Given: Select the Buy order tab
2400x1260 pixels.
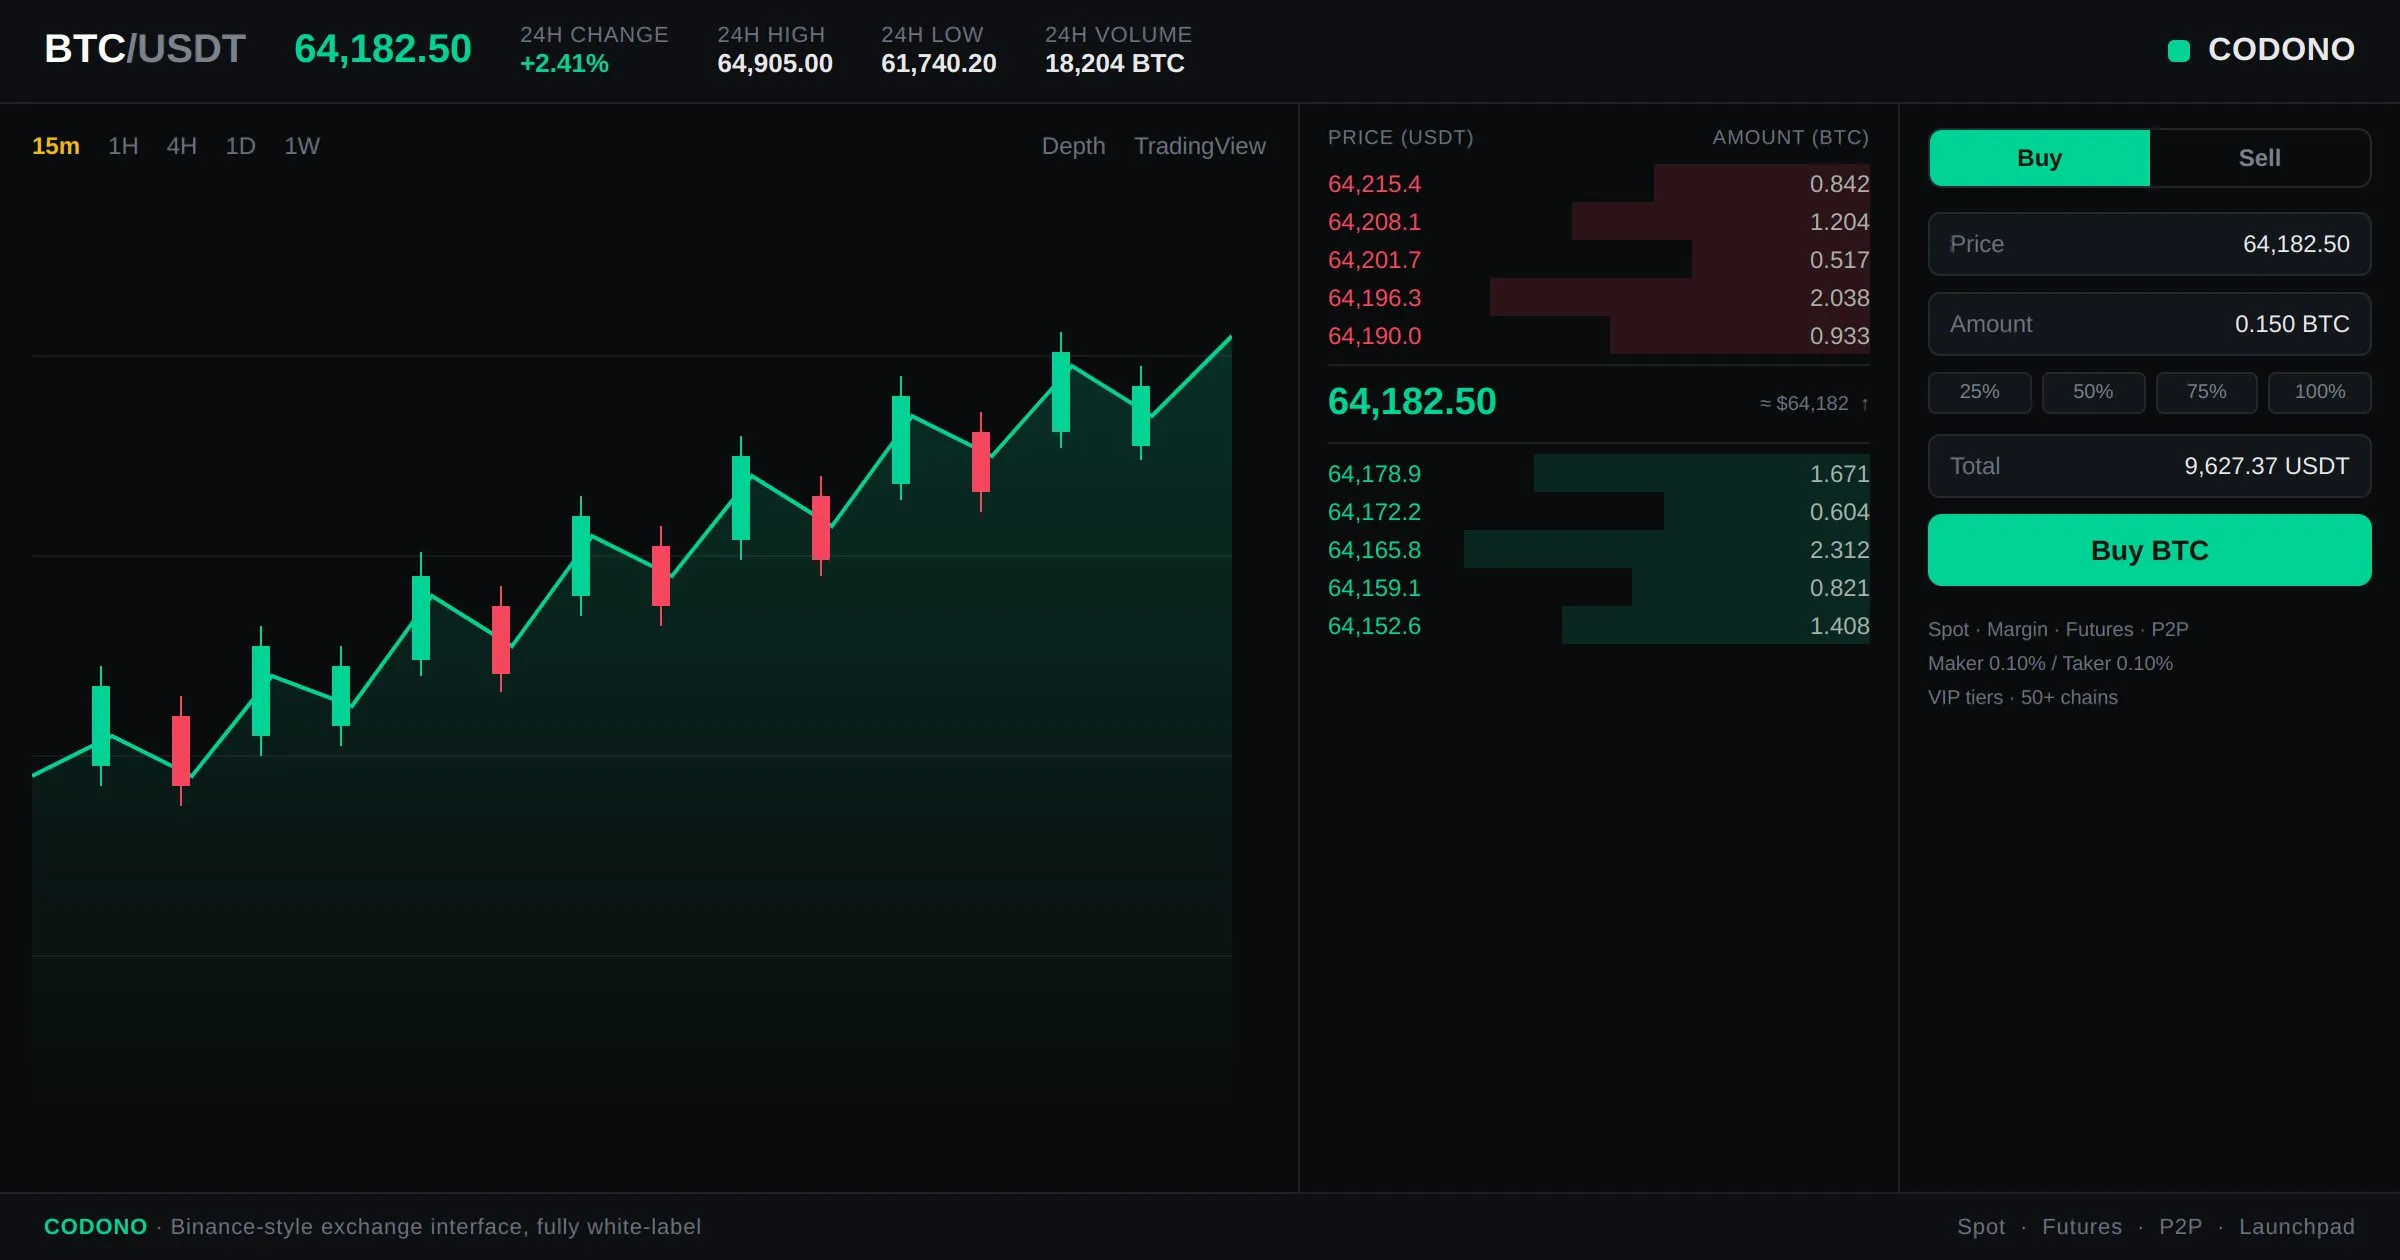Looking at the screenshot, I should 2039,158.
